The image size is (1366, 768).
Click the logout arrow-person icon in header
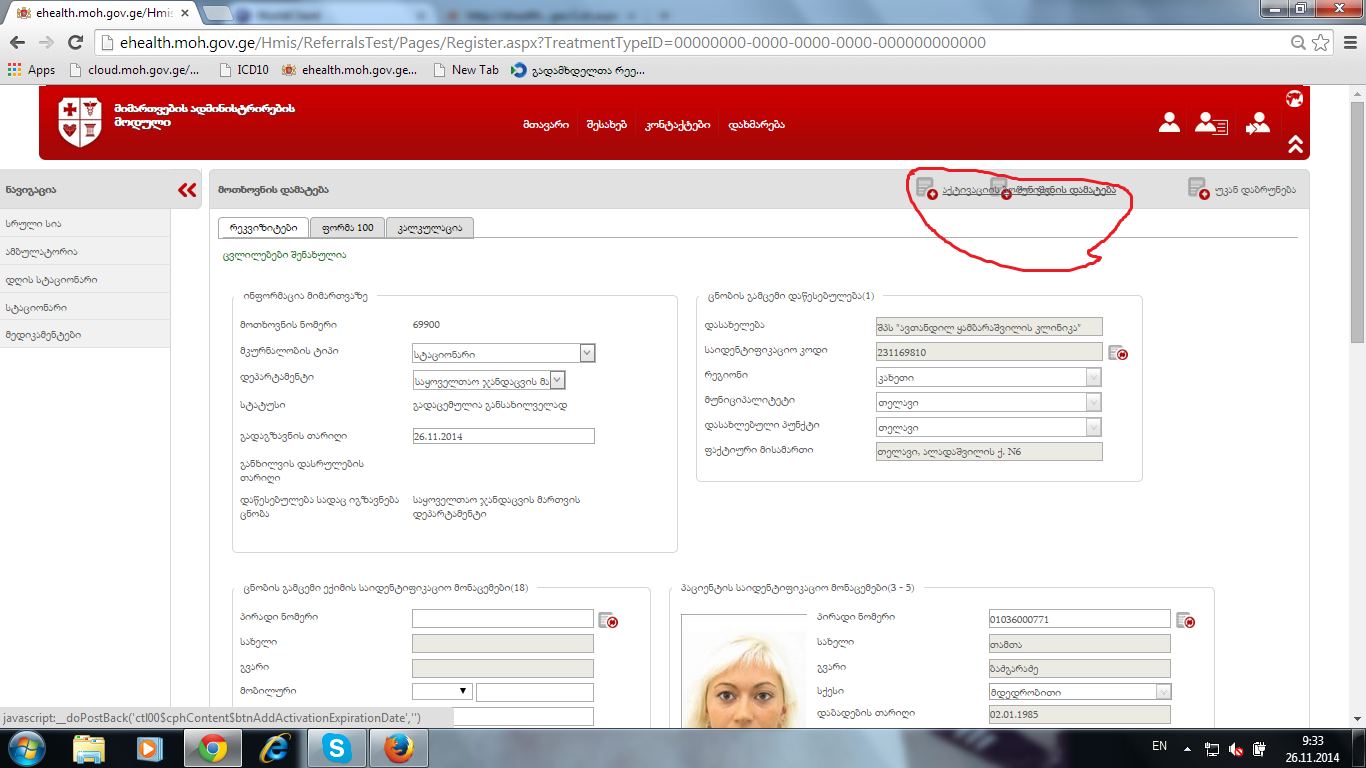click(x=1258, y=123)
